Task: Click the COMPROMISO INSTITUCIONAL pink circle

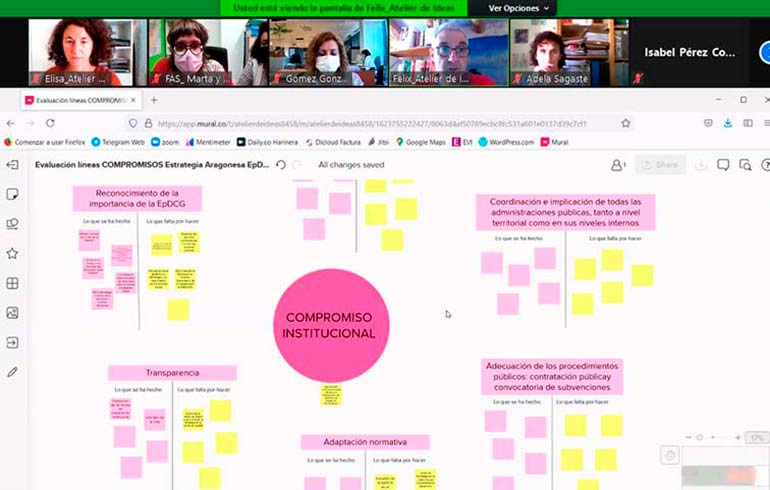Action: (x=330, y=325)
